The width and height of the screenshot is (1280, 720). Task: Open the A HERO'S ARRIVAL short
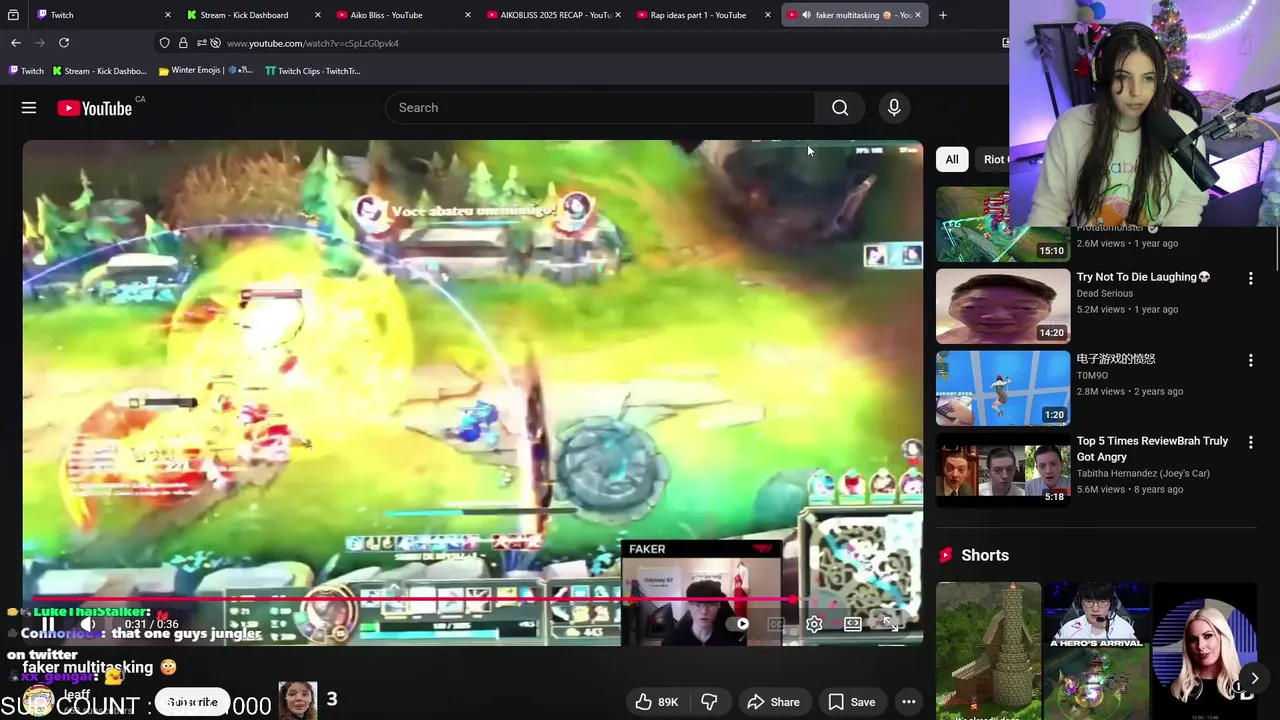click(x=1097, y=651)
